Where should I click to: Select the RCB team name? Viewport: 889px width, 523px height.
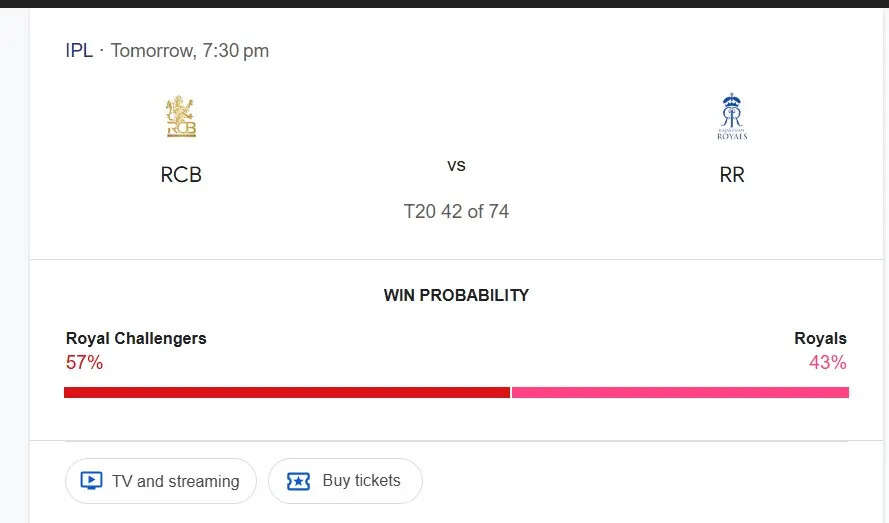[x=181, y=175]
